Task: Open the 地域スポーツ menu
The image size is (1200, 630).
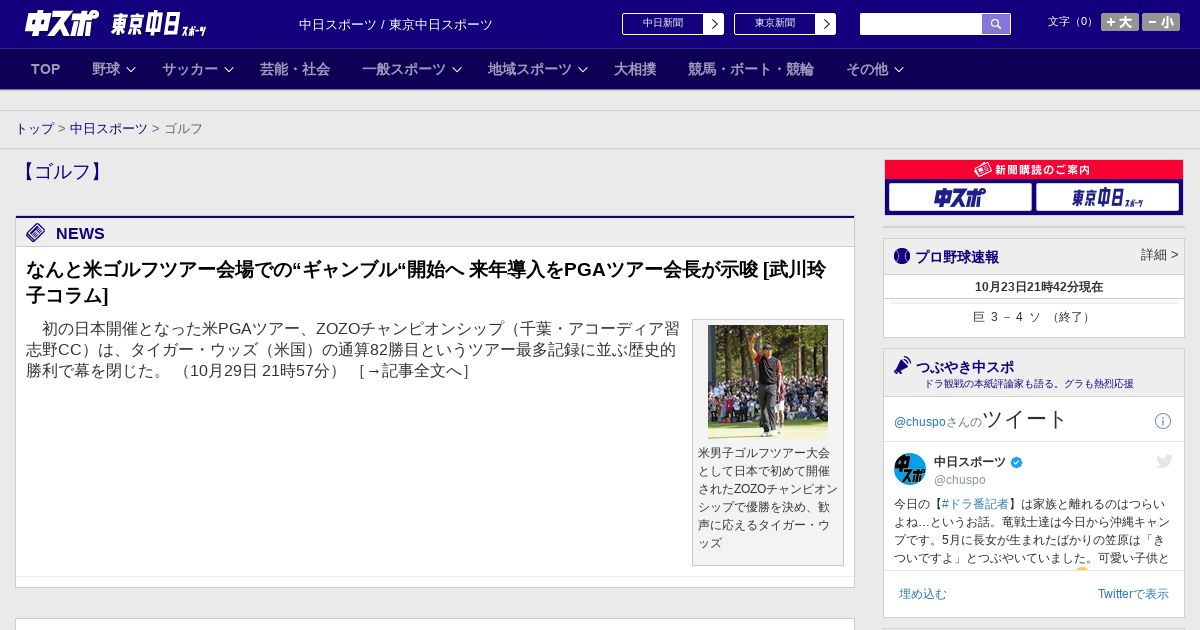Action: click(530, 69)
